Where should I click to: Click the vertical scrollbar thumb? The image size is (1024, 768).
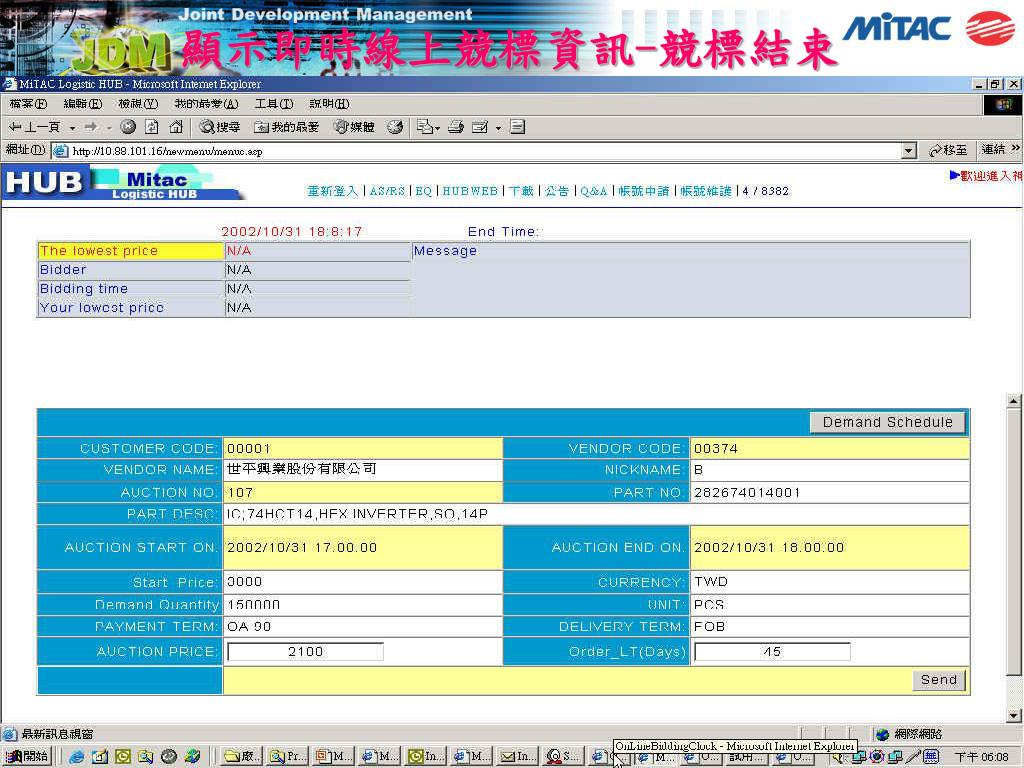tap(1014, 542)
